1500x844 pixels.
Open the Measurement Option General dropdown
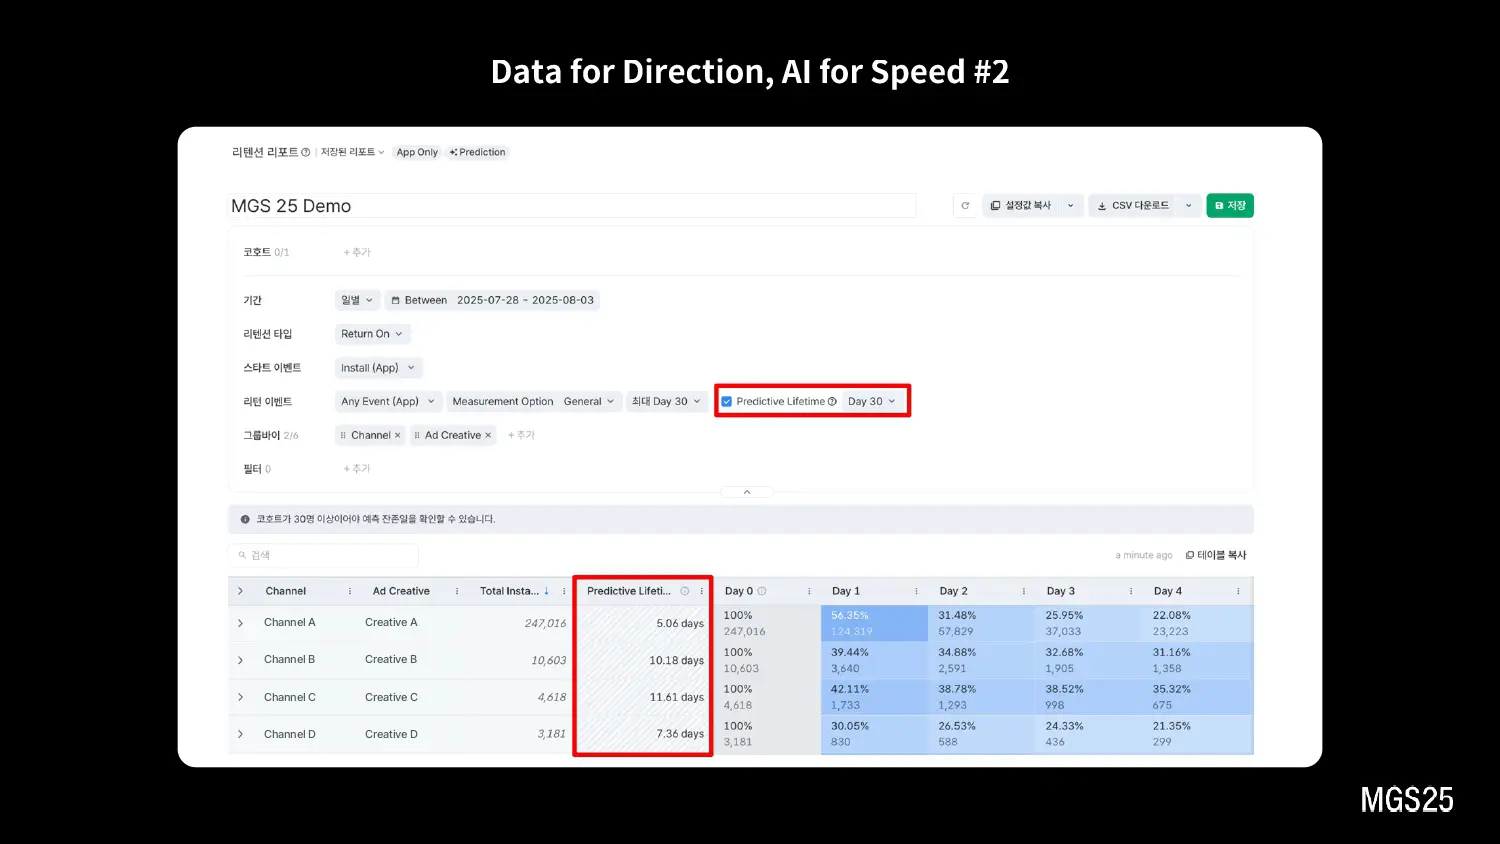[x=534, y=402]
